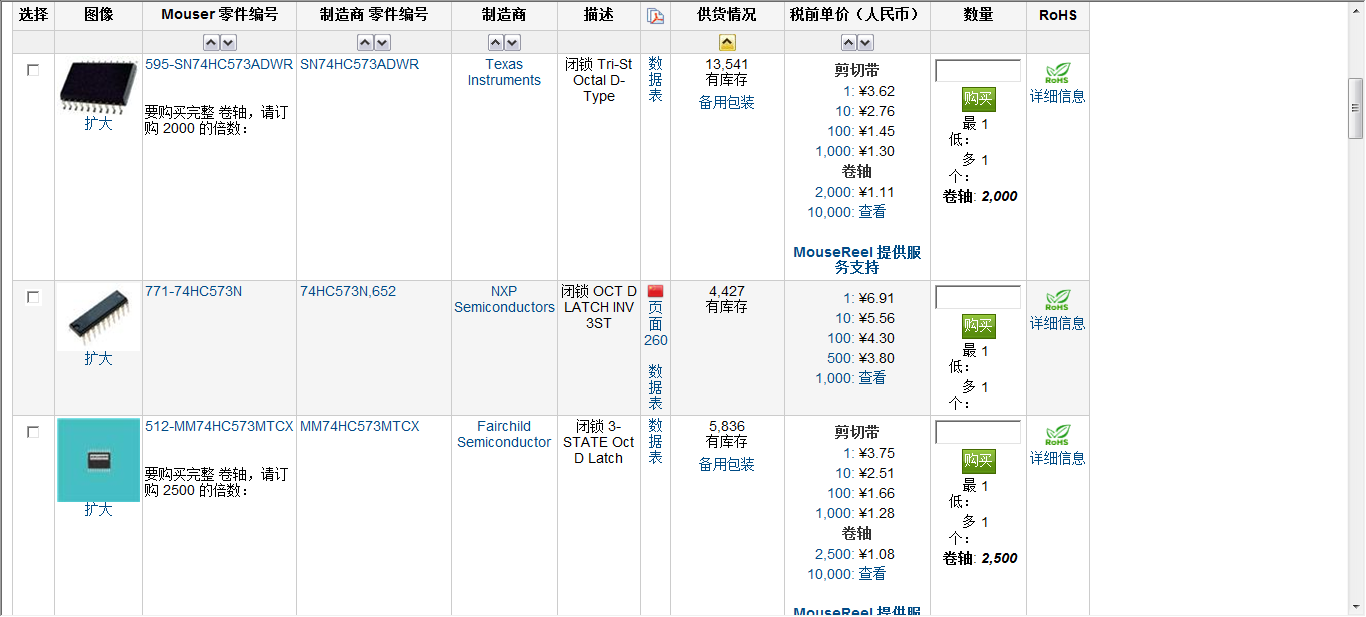Click RoHS leaf icon for SN74HC573ADWR
Image resolution: width=1366 pixels, height=617 pixels.
(1057, 74)
